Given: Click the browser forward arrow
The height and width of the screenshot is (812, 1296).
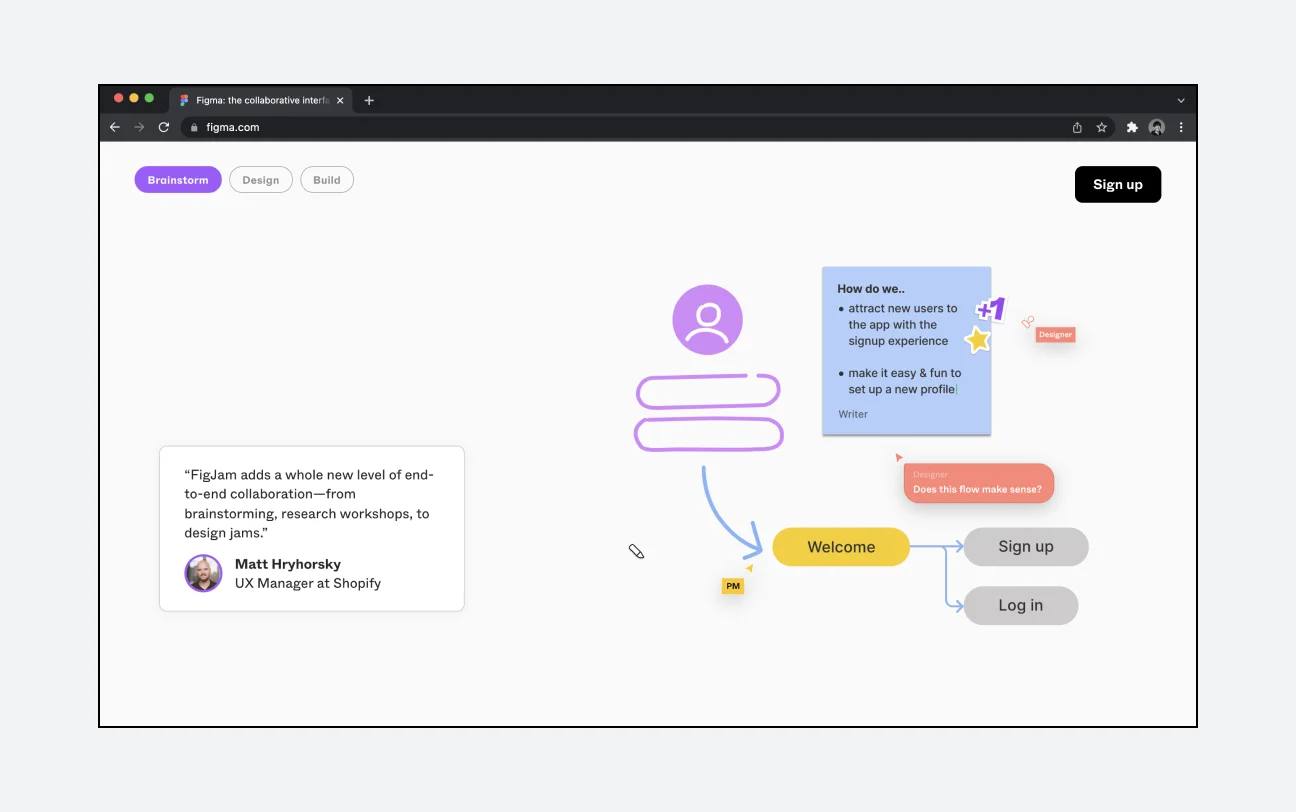Looking at the screenshot, I should pyautogui.click(x=139, y=127).
